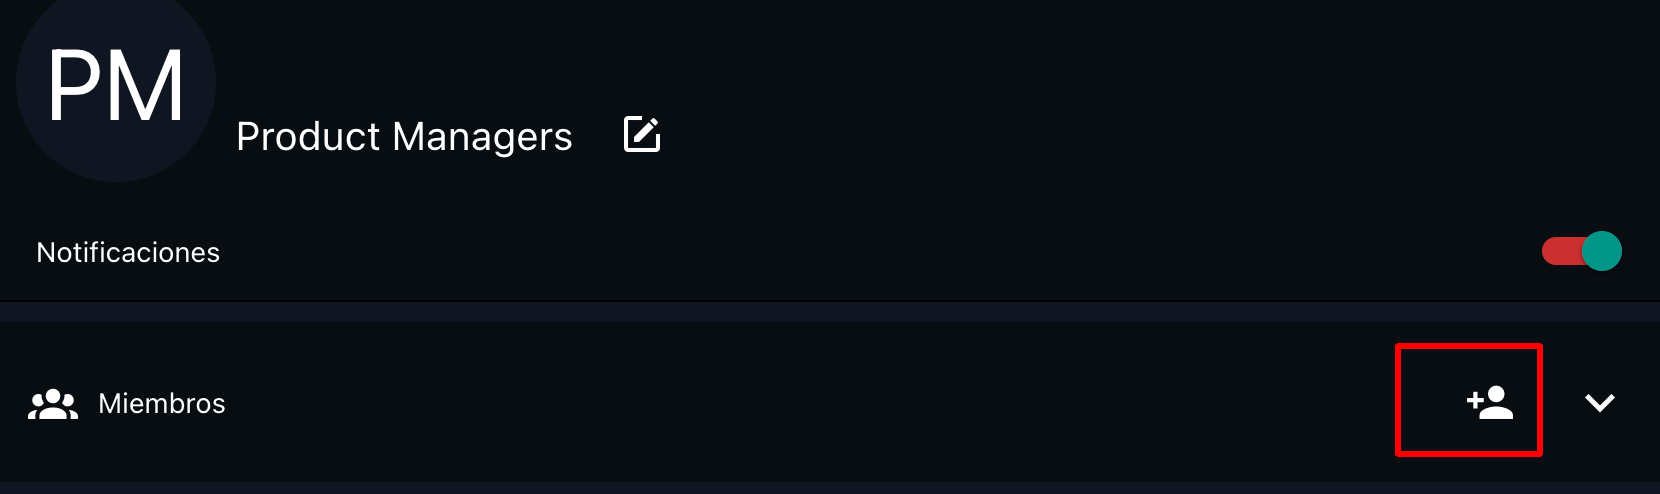
Task: Select the Product Managers group title
Action: (404, 136)
